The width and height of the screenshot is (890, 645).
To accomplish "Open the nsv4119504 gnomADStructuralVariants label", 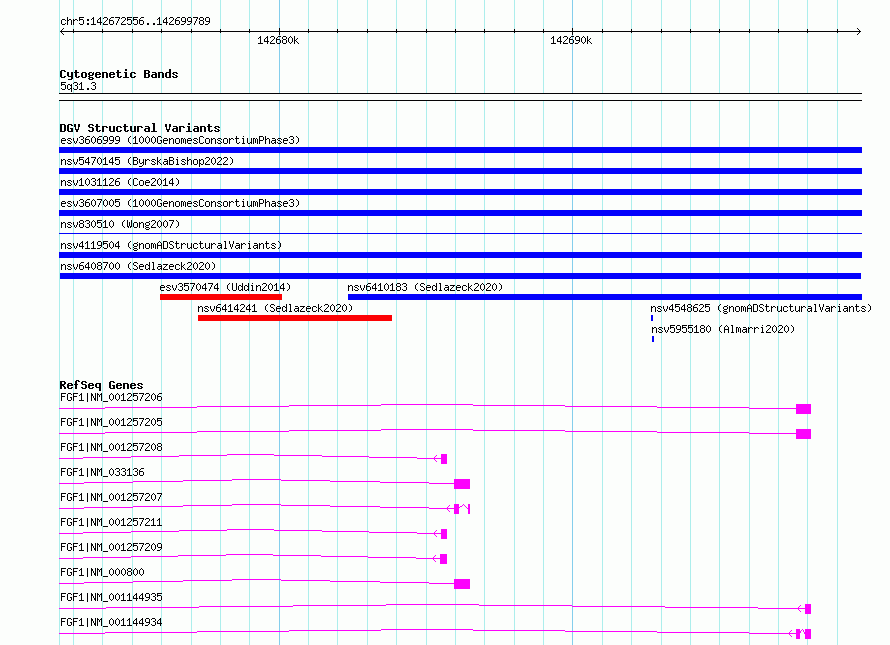I will click(171, 245).
